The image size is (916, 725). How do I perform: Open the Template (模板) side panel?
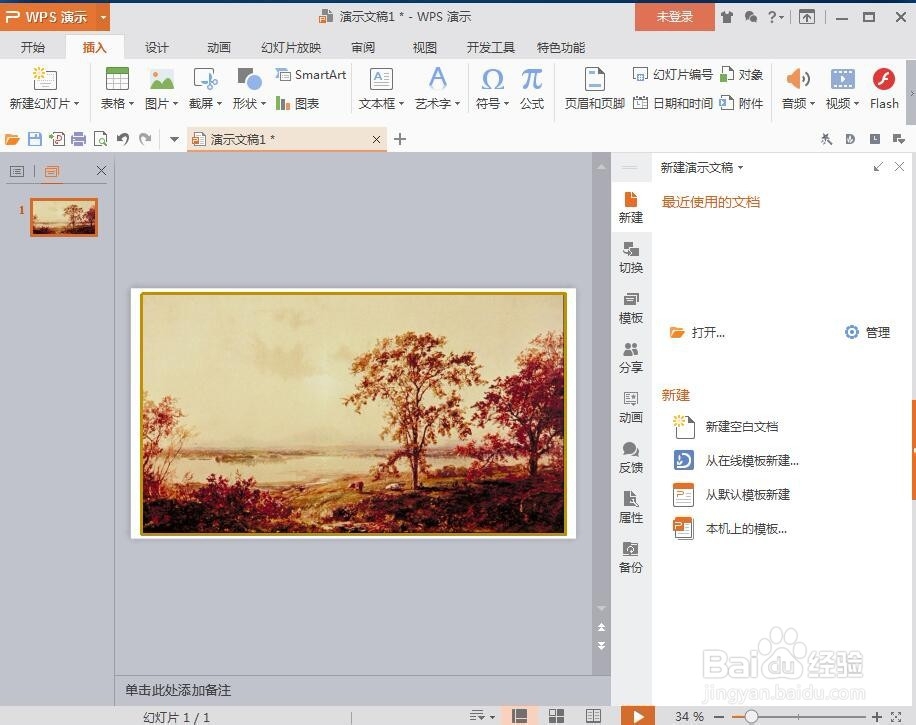pos(631,308)
